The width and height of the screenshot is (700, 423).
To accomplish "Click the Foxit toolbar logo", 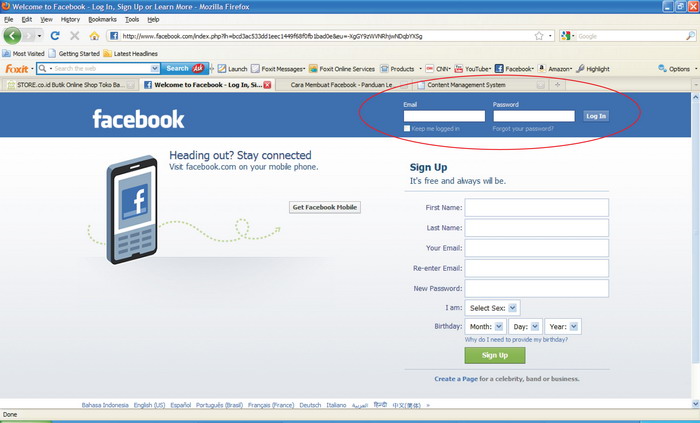I will 17,69.
